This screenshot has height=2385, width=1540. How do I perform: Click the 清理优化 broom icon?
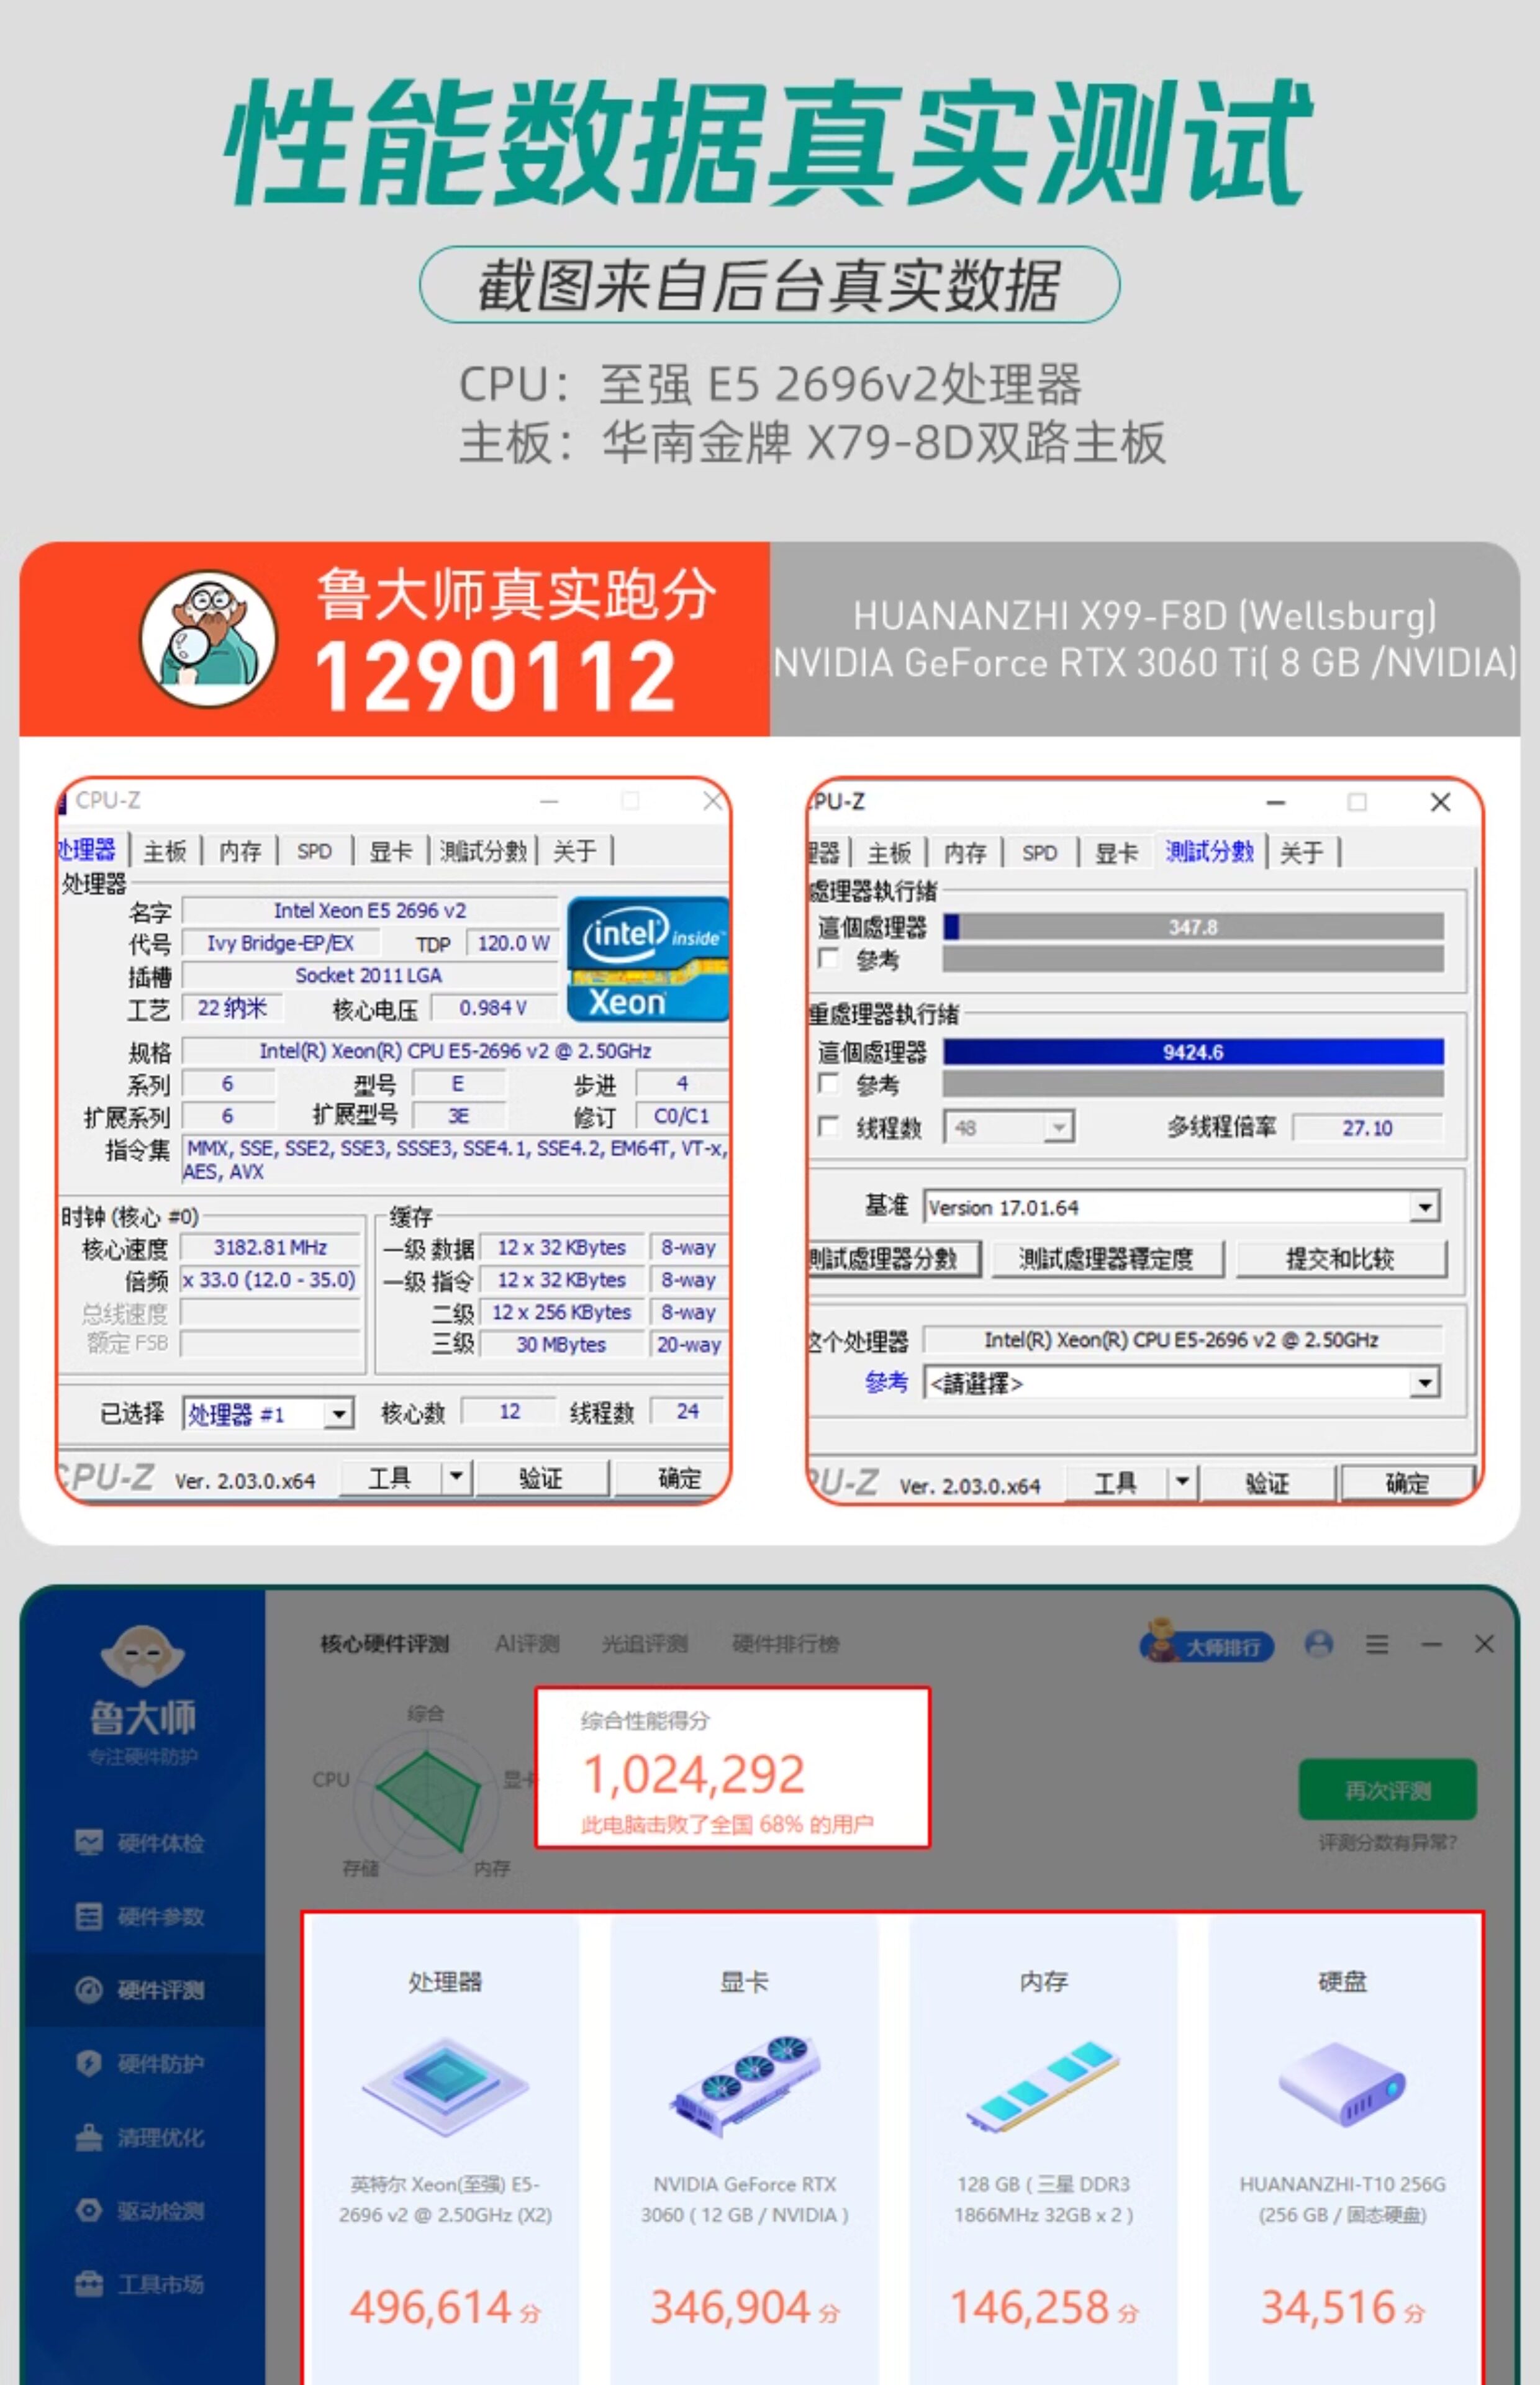[89, 2137]
